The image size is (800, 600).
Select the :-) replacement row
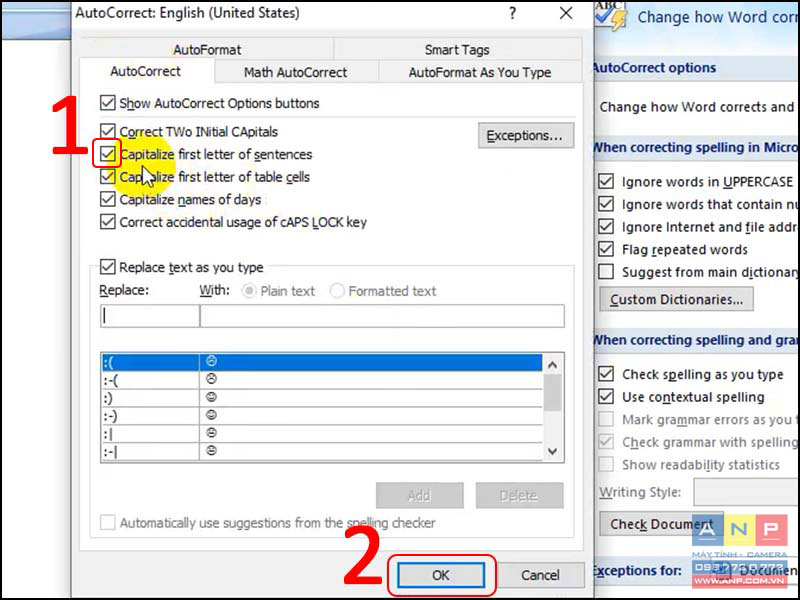[321, 415]
